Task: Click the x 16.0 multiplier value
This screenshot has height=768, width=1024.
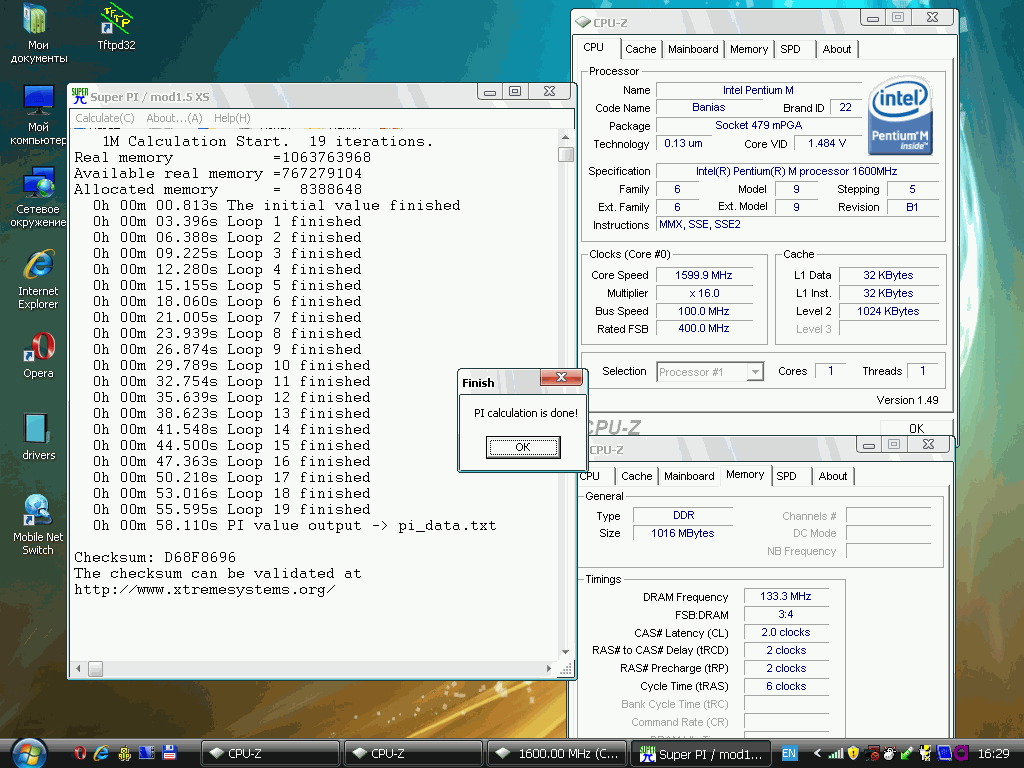Action: click(x=704, y=293)
